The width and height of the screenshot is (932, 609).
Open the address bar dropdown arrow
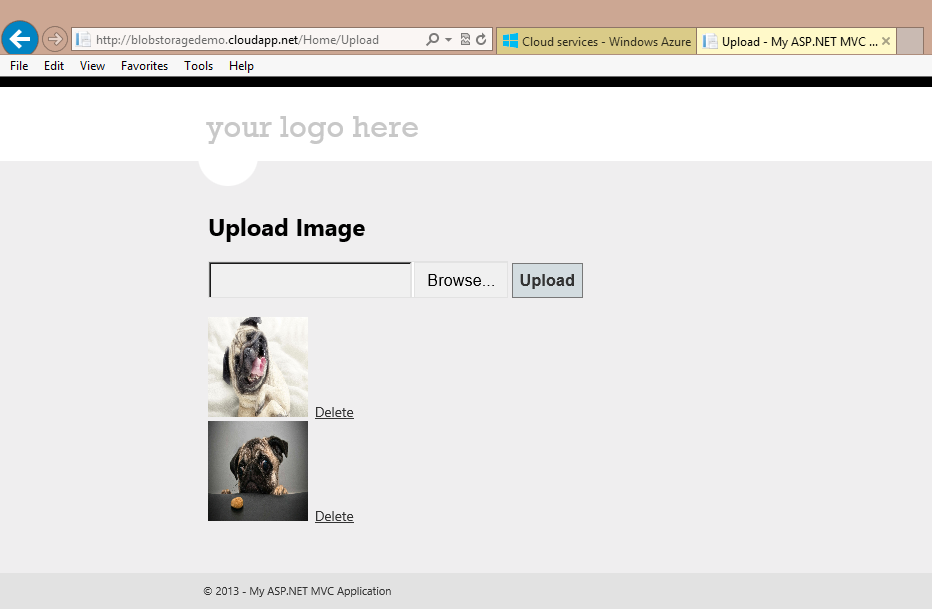coord(449,40)
